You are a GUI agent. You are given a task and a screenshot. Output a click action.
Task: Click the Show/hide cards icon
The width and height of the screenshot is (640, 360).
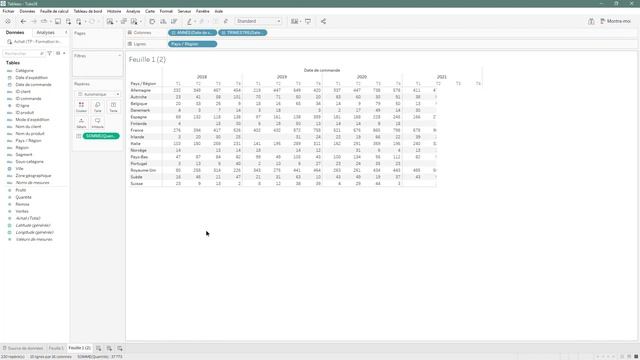(294, 21)
